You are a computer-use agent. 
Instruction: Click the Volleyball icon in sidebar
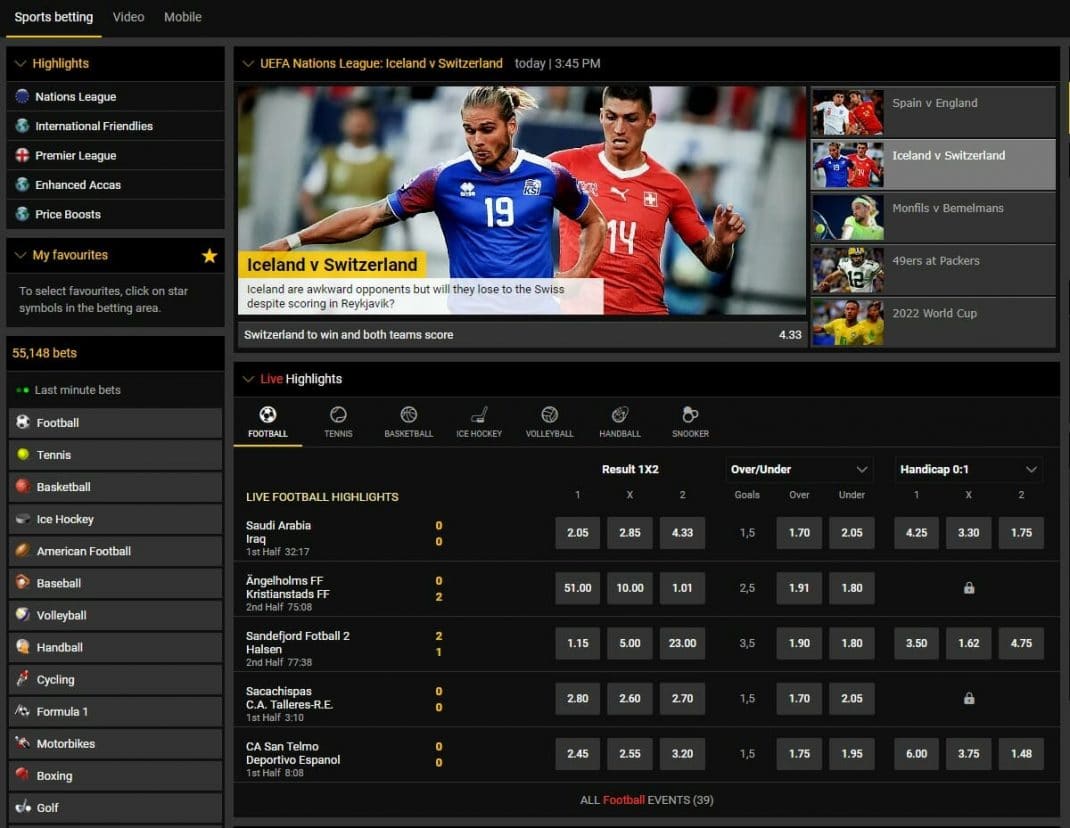[x=23, y=614]
